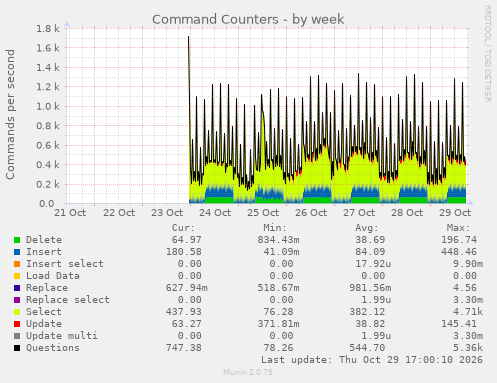497x383 pixels.
Task: Click Replace average value 981.56m
Action: point(370,288)
